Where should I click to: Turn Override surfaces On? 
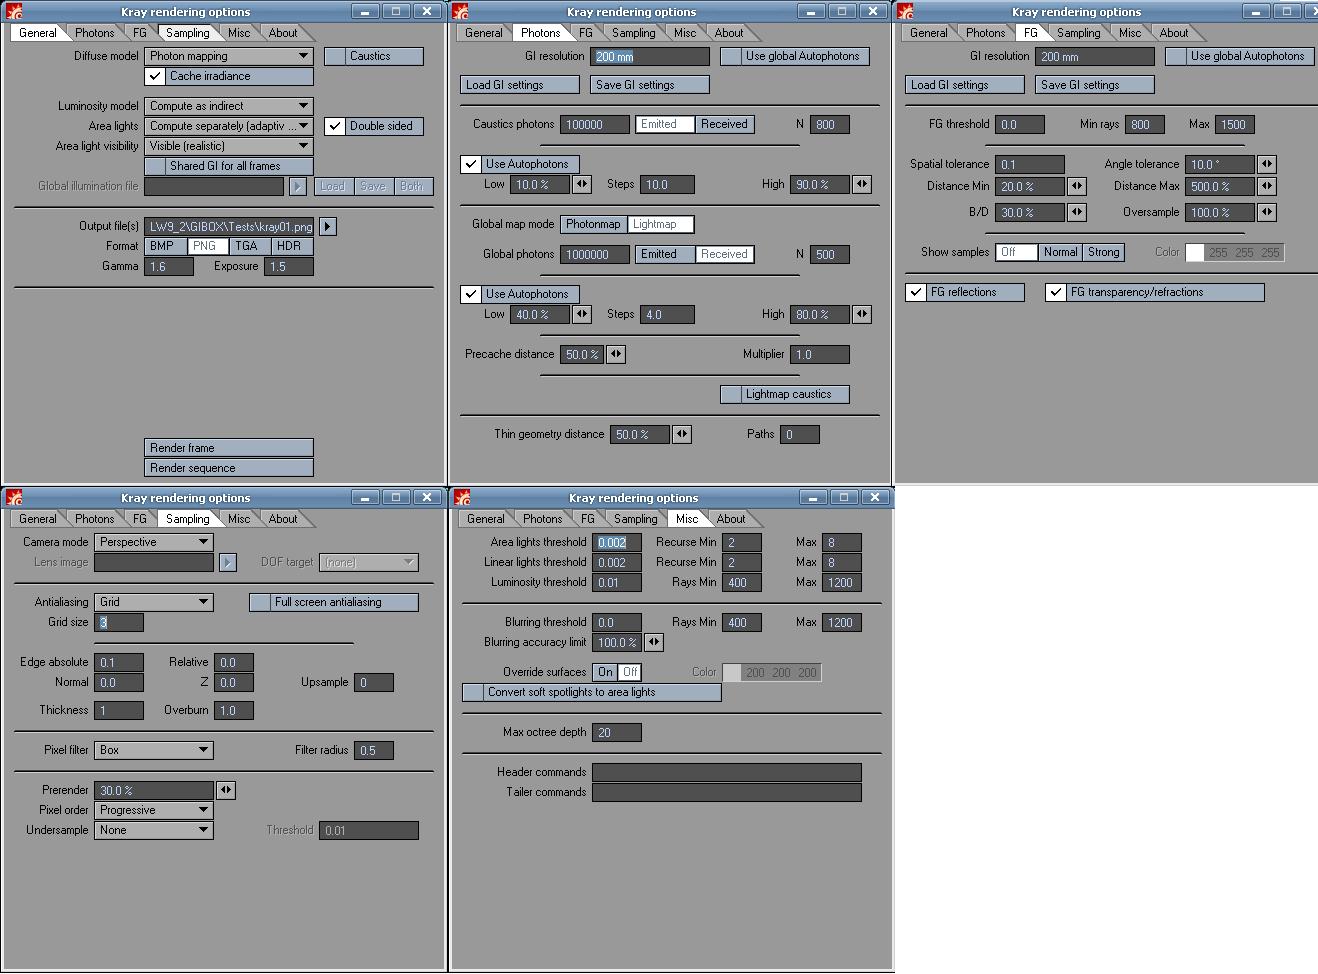[605, 672]
